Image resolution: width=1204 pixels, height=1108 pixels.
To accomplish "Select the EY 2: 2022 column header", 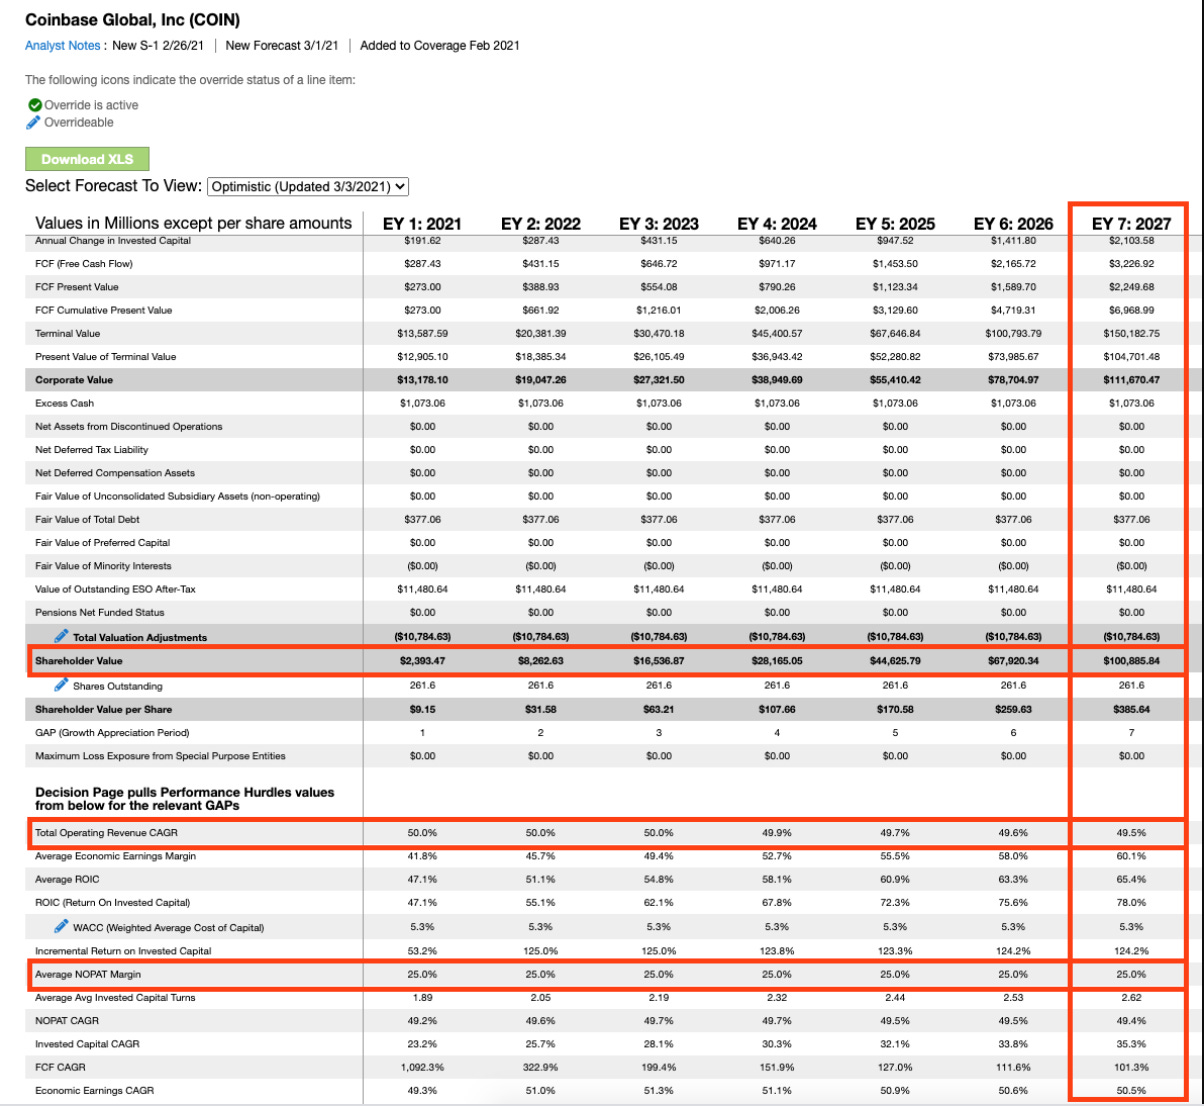I will pos(540,223).
